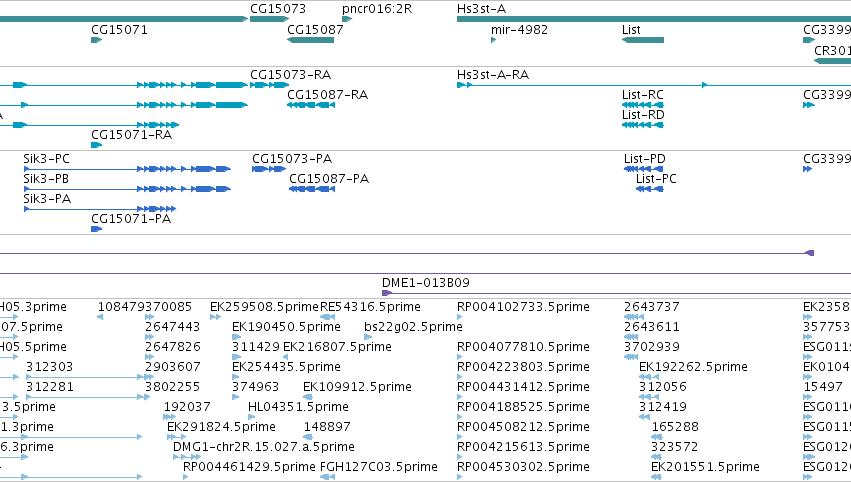Click the 323572 EST label

pyautogui.click(x=675, y=447)
